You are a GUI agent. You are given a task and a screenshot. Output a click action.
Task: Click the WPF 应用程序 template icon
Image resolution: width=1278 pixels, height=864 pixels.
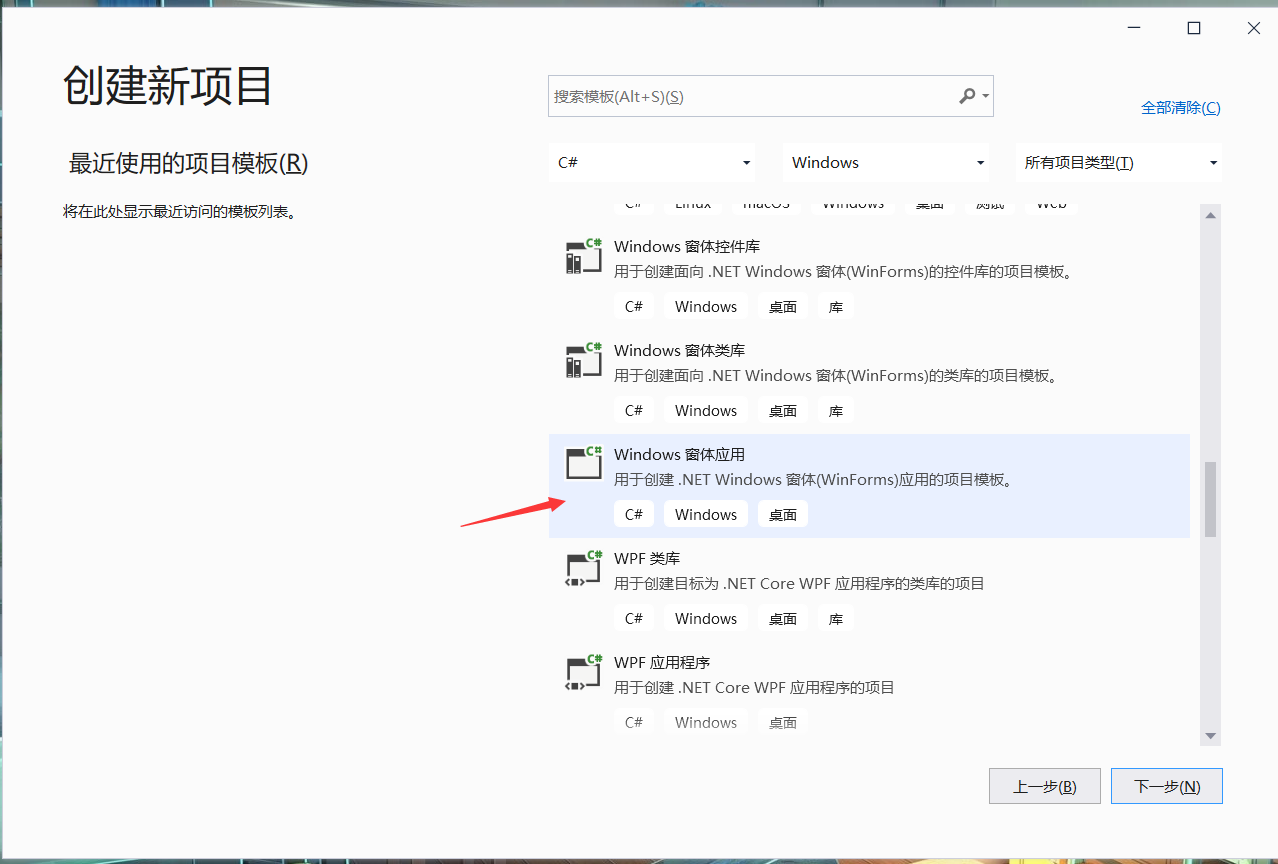coord(583,671)
